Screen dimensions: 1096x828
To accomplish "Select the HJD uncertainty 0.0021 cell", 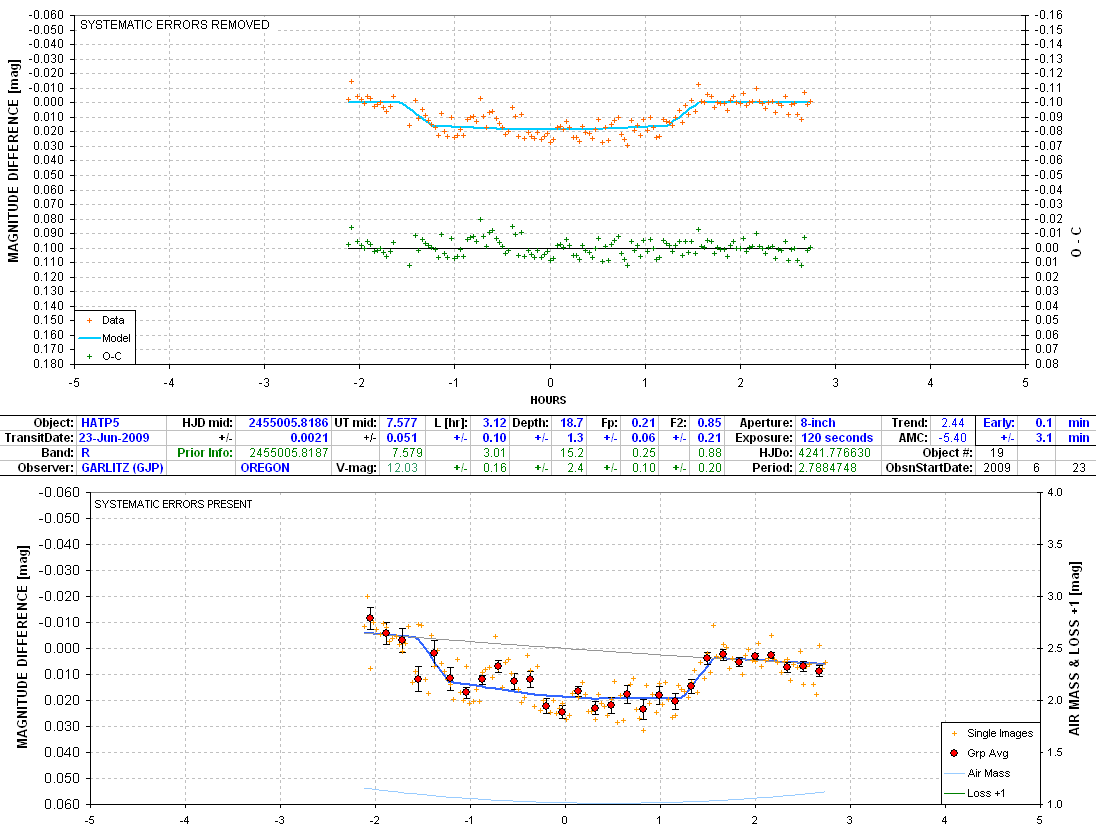I will (x=309, y=437).
